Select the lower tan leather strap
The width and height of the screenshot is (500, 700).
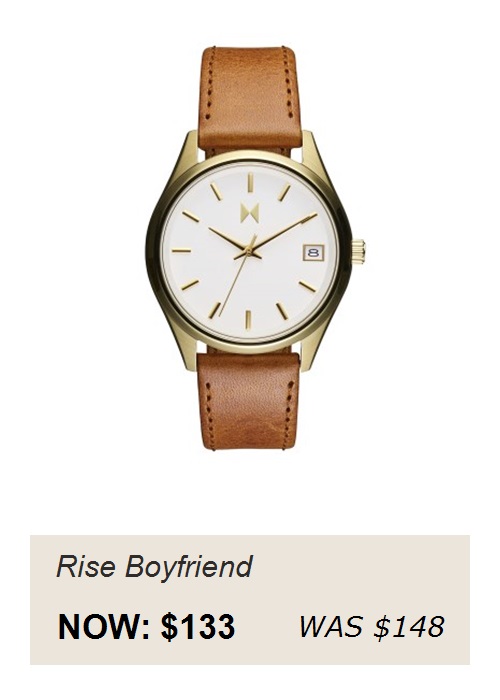click(248, 400)
